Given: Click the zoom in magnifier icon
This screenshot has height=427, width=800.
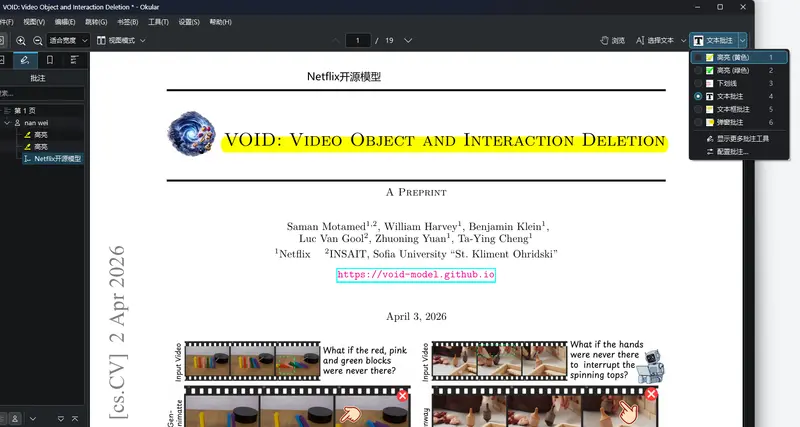Looking at the screenshot, I should tap(21, 40).
